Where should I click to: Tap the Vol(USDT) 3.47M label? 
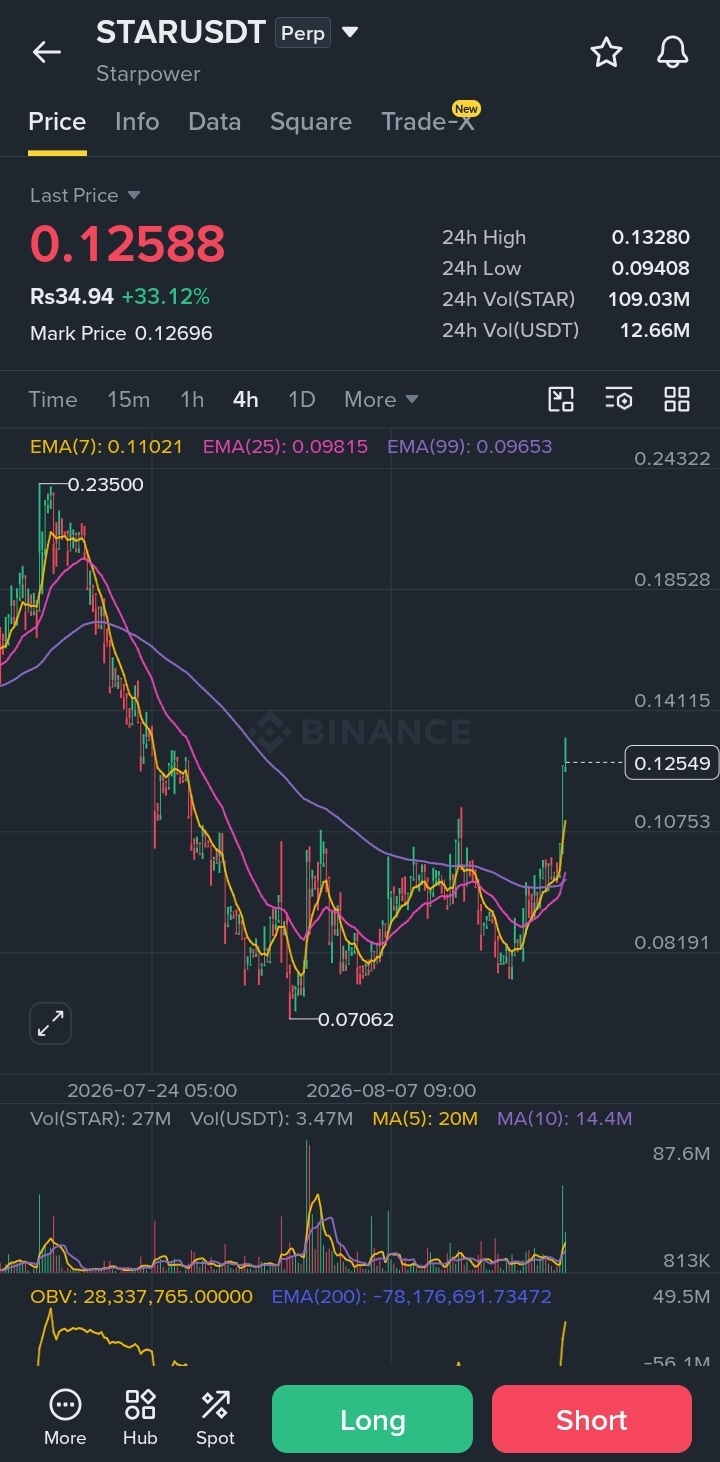tap(272, 1119)
